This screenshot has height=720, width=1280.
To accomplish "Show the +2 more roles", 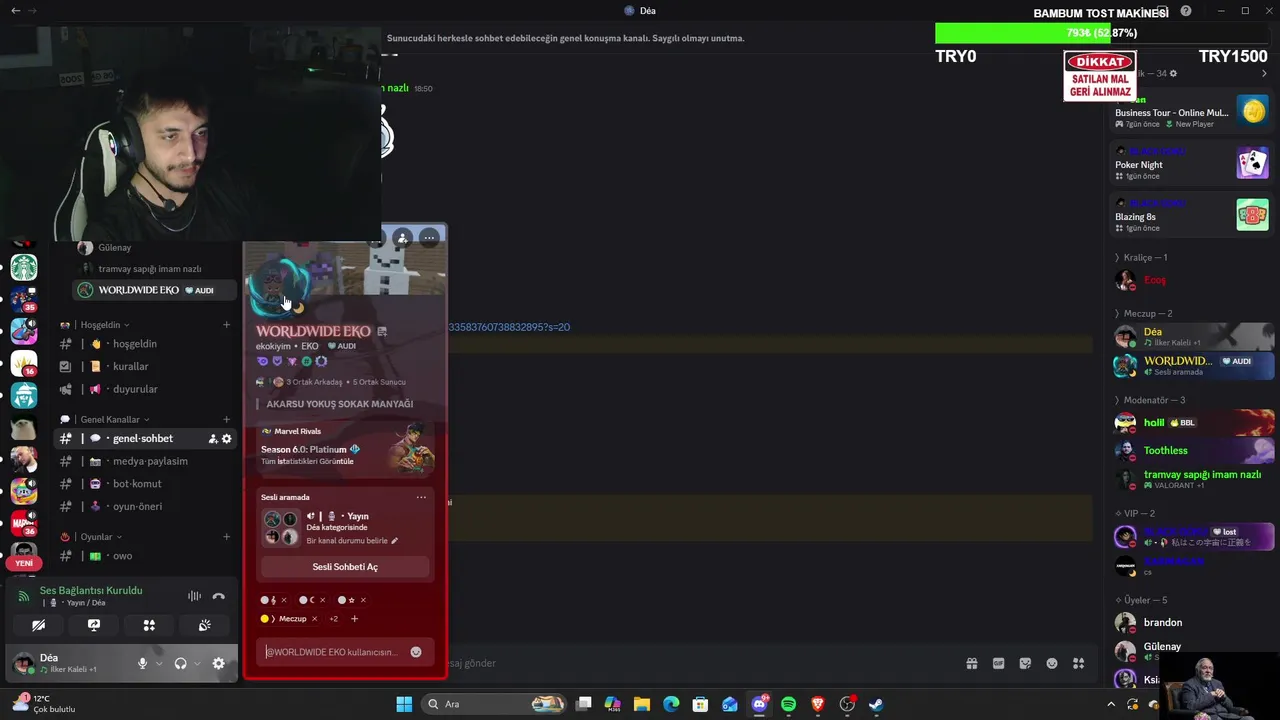I will click(334, 619).
